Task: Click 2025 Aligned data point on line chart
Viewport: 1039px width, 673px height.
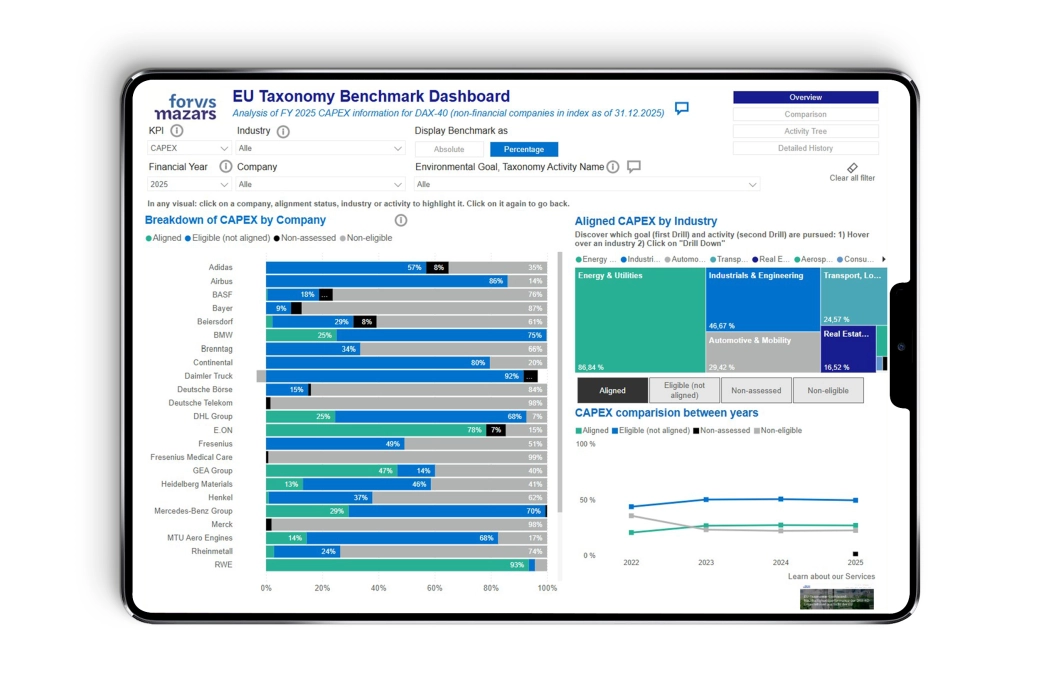Action: click(x=855, y=525)
